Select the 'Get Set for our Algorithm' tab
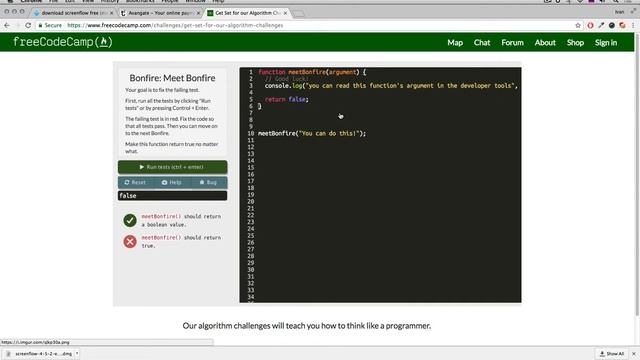Viewport: 640px width, 360px height. [246, 13]
